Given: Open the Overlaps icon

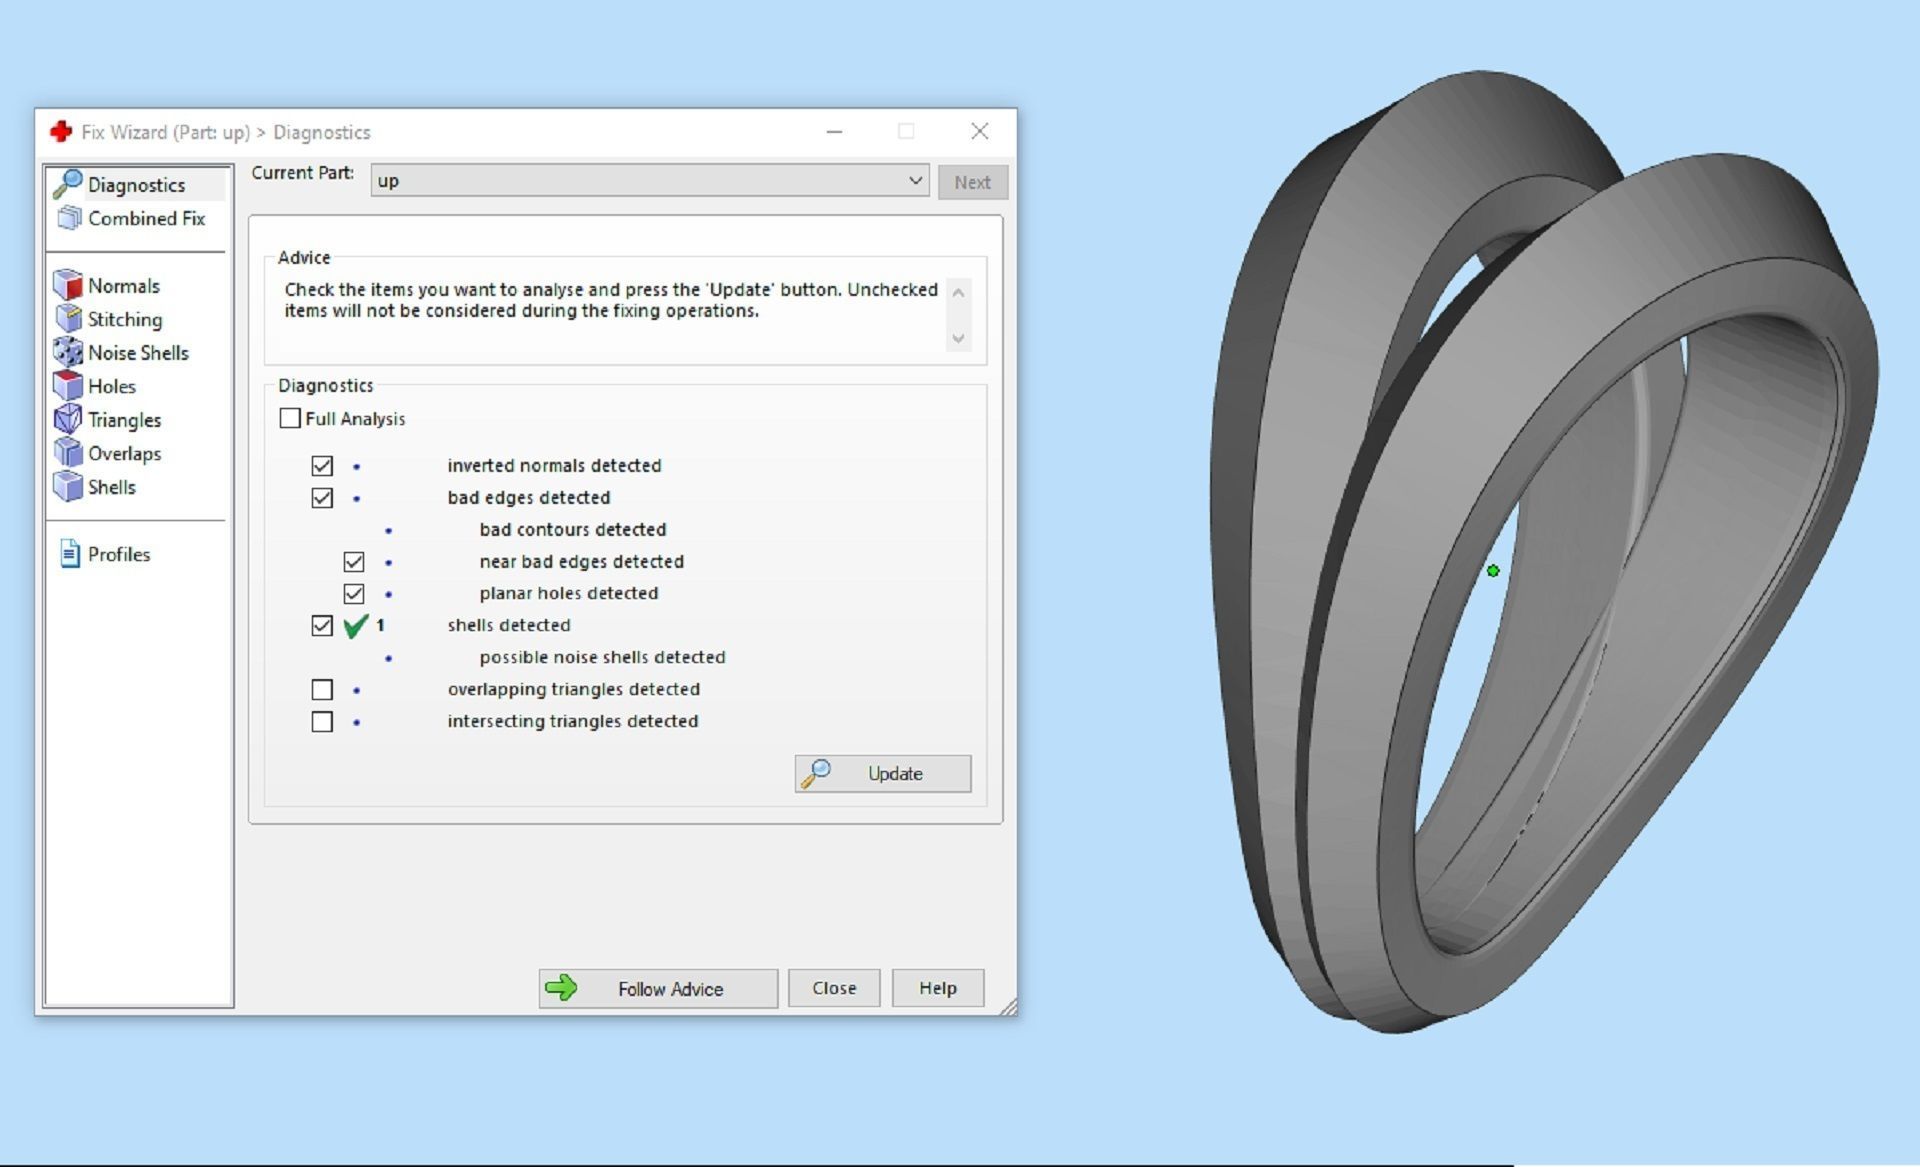Looking at the screenshot, I should click(68, 453).
